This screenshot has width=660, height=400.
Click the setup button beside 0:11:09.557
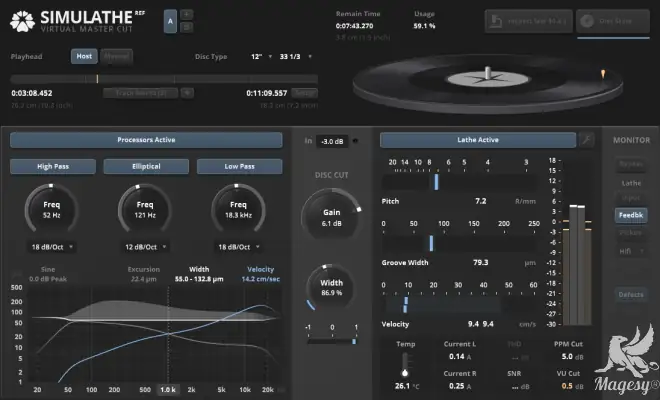(x=304, y=93)
